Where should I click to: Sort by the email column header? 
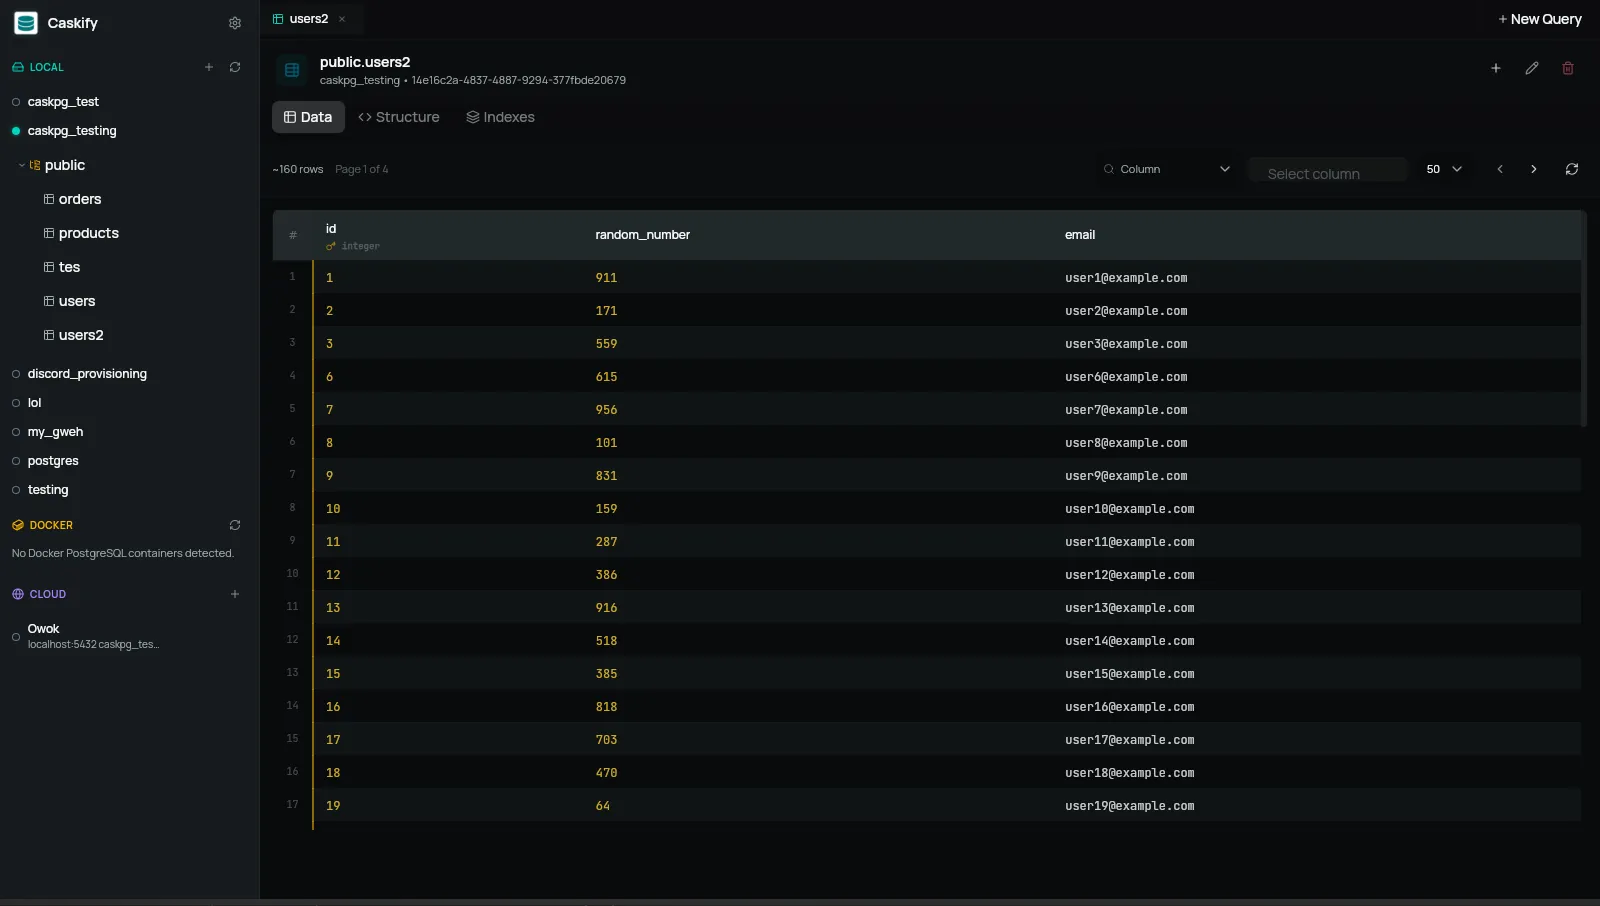click(x=1080, y=235)
